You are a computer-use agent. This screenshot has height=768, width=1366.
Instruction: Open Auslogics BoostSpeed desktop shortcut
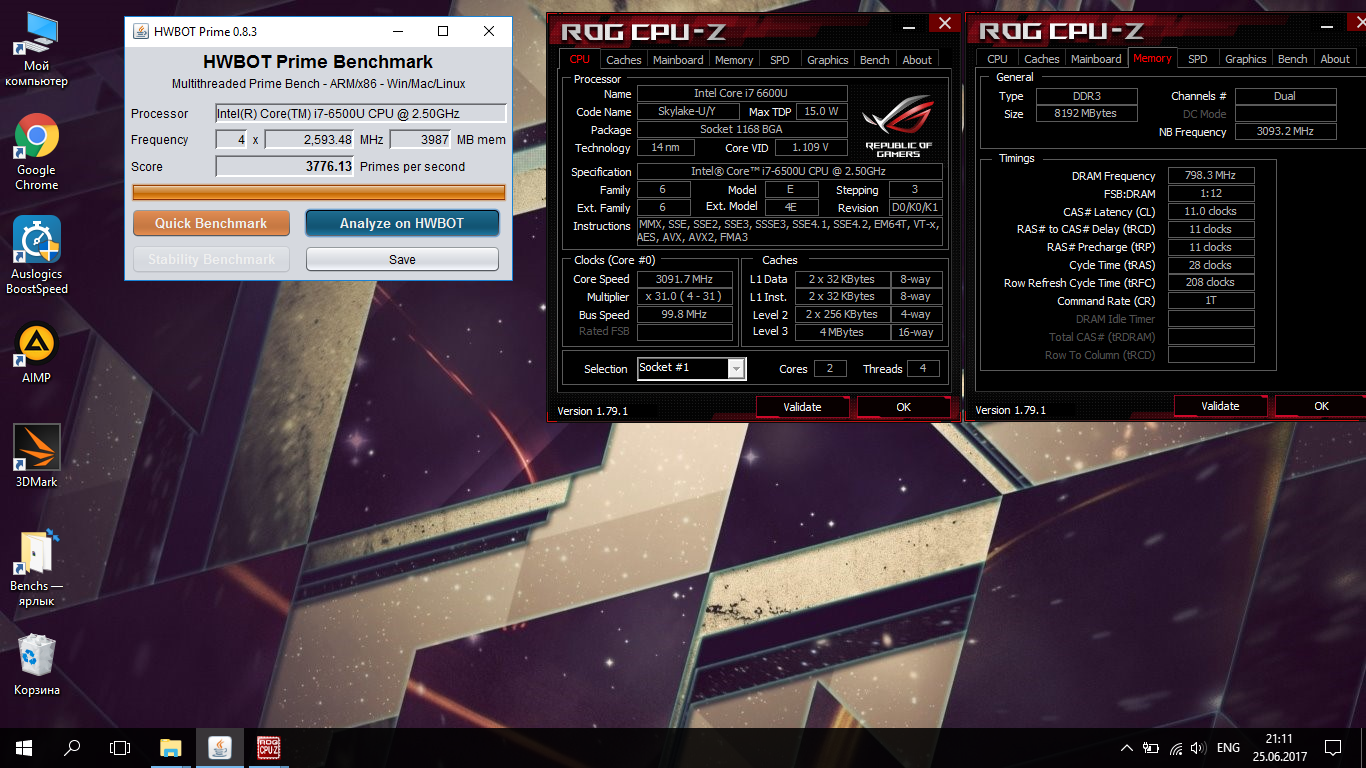(x=37, y=256)
